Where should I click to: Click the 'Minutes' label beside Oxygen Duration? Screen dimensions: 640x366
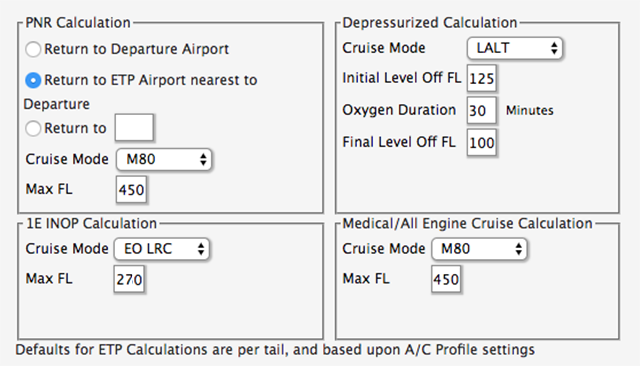tap(530, 110)
